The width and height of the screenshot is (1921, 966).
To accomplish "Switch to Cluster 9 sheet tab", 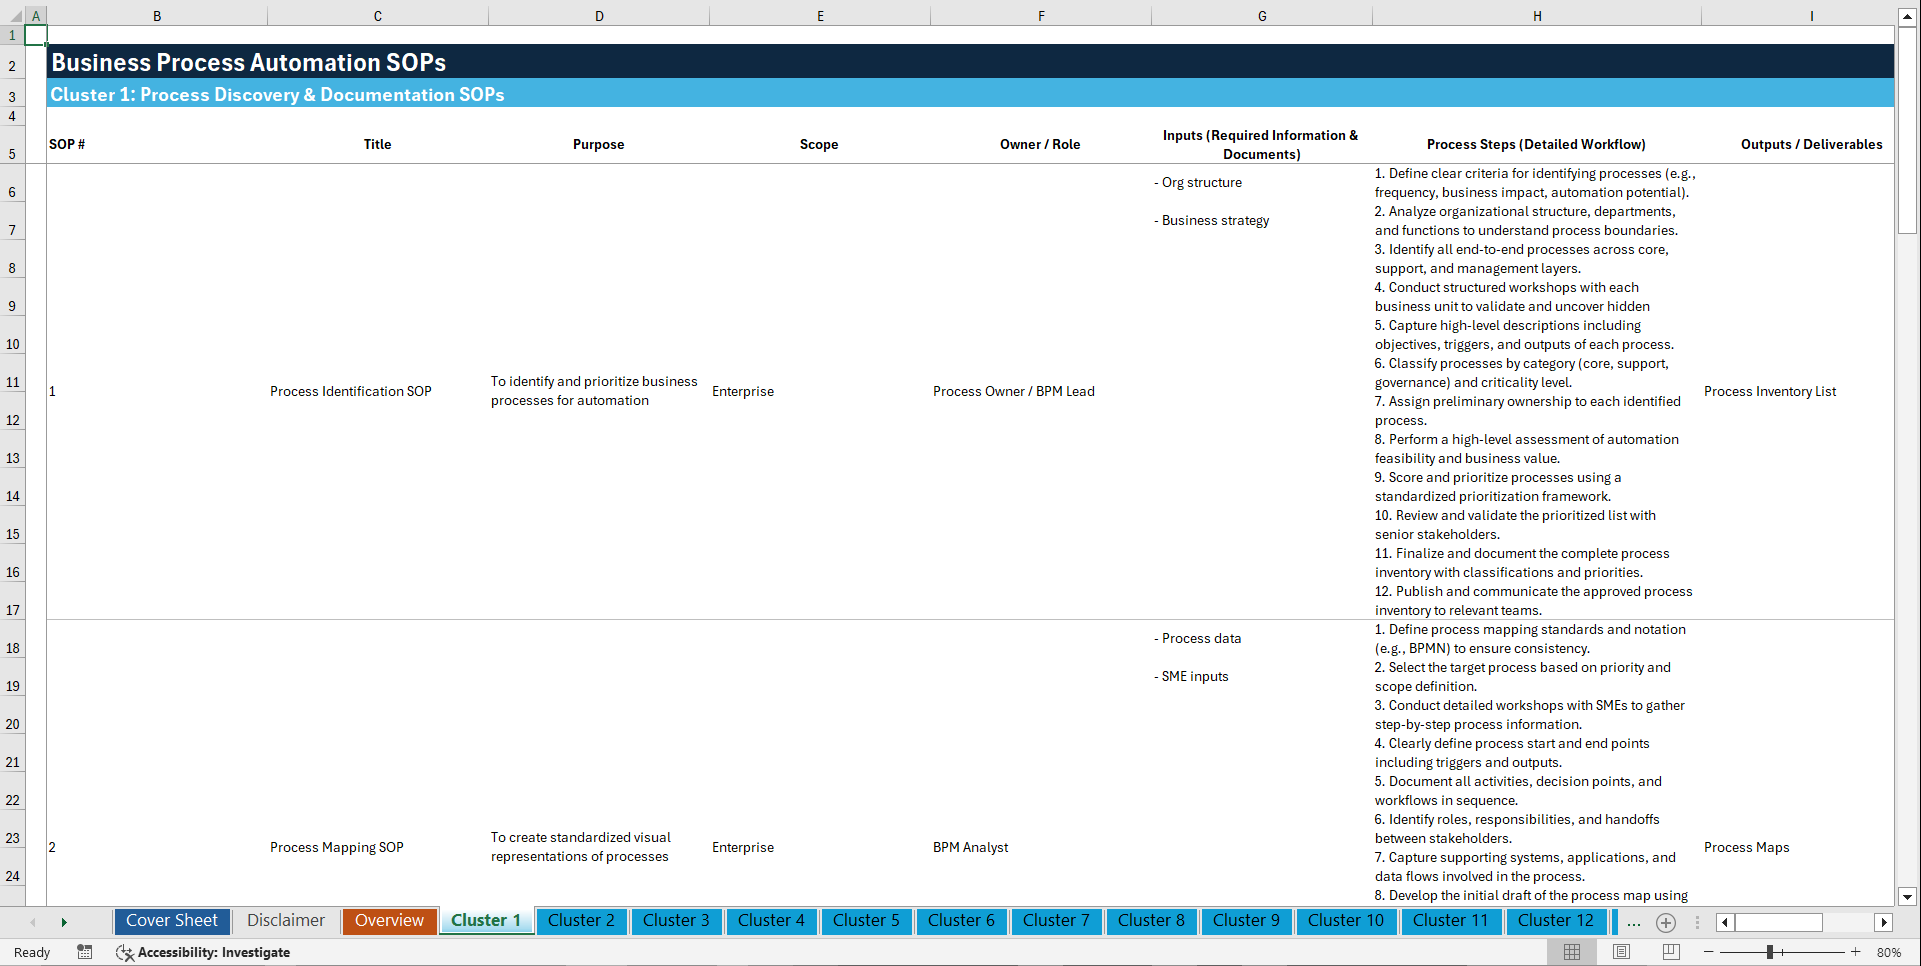I will tap(1246, 921).
